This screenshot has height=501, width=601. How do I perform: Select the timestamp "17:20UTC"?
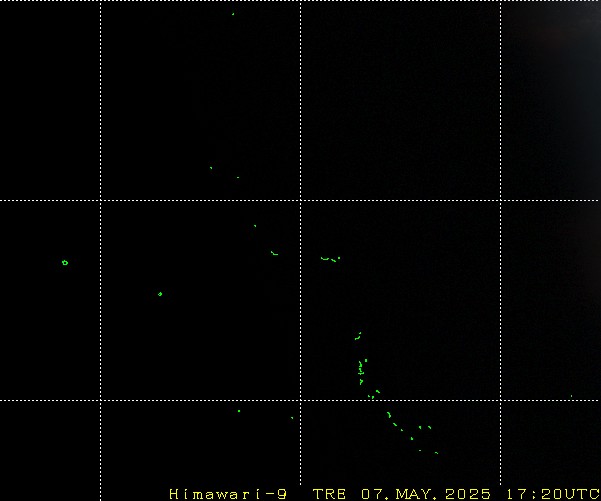point(553,494)
